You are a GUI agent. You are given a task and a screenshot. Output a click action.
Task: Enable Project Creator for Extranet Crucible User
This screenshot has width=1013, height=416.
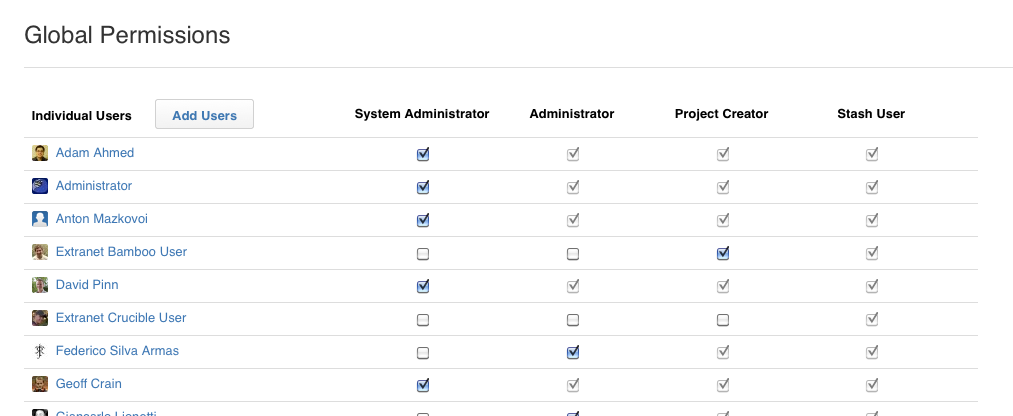click(x=723, y=320)
